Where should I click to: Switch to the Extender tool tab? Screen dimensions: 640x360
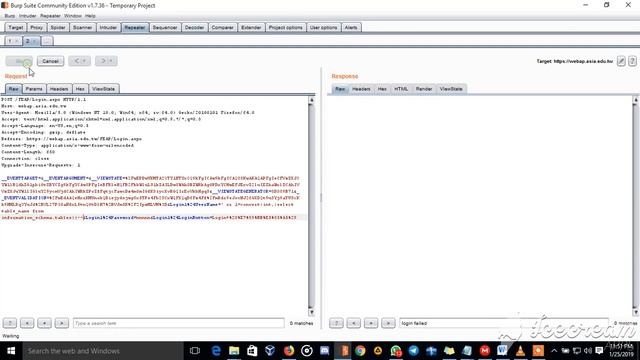click(251, 27)
